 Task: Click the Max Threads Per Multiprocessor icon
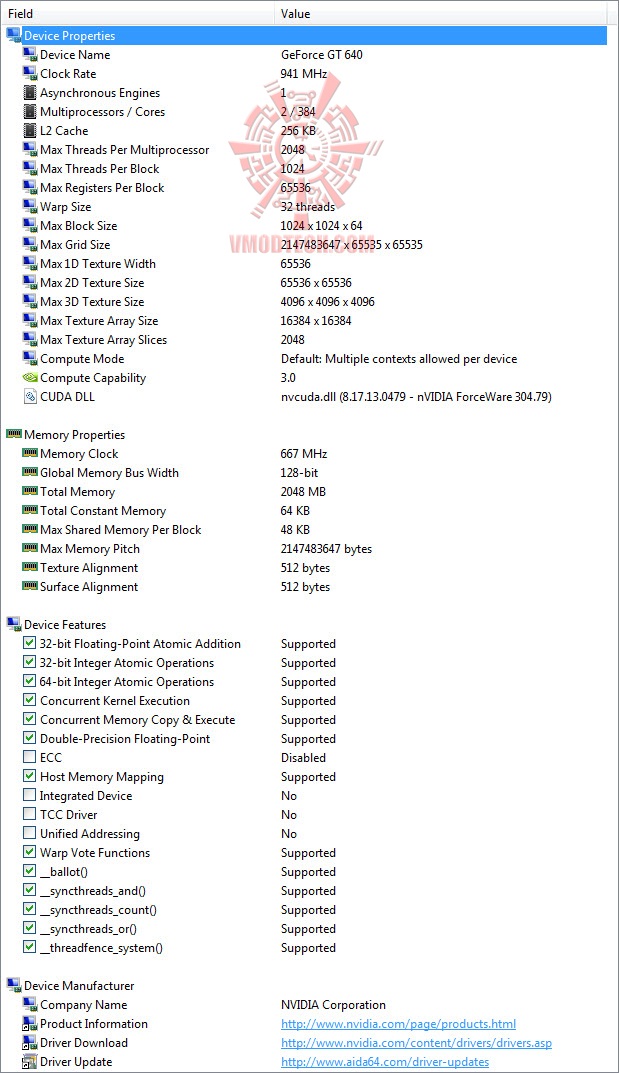click(x=29, y=149)
